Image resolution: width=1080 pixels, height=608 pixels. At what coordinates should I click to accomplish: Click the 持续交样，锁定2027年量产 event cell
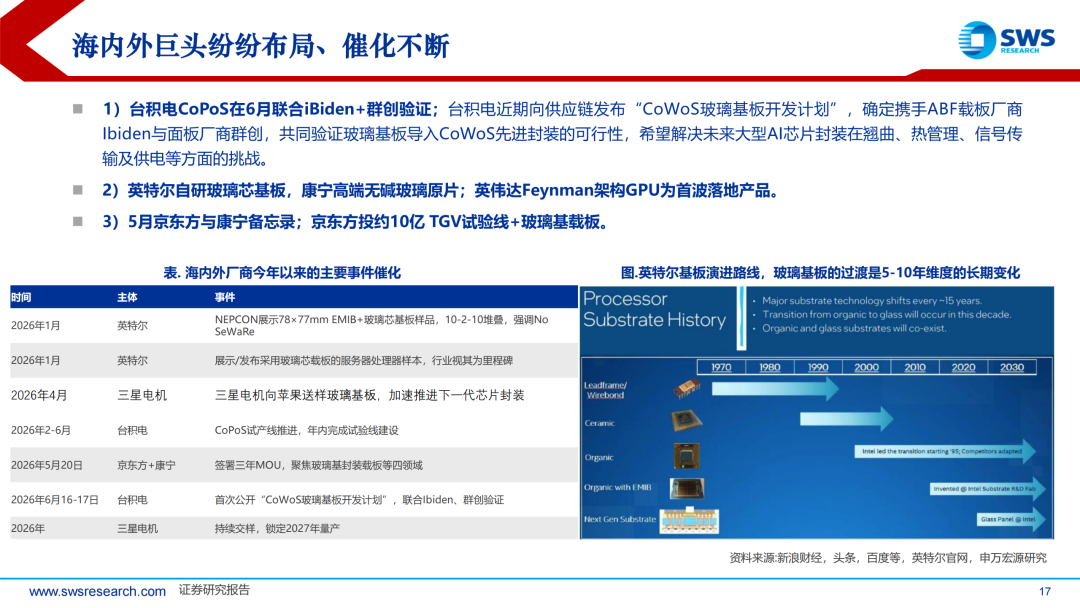coord(277,529)
